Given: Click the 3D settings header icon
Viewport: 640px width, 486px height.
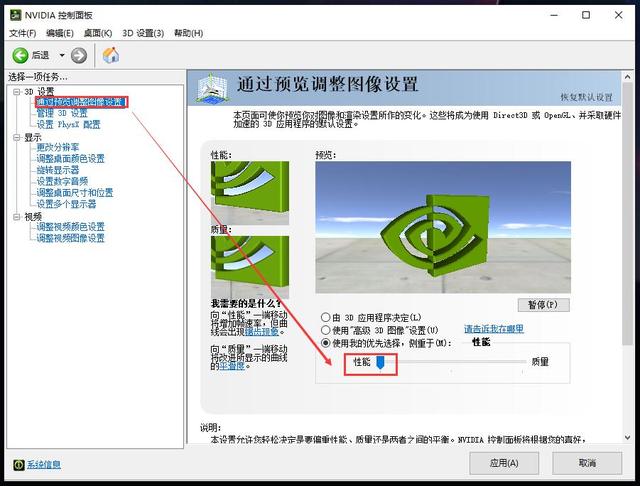Looking at the screenshot, I should [x=211, y=88].
